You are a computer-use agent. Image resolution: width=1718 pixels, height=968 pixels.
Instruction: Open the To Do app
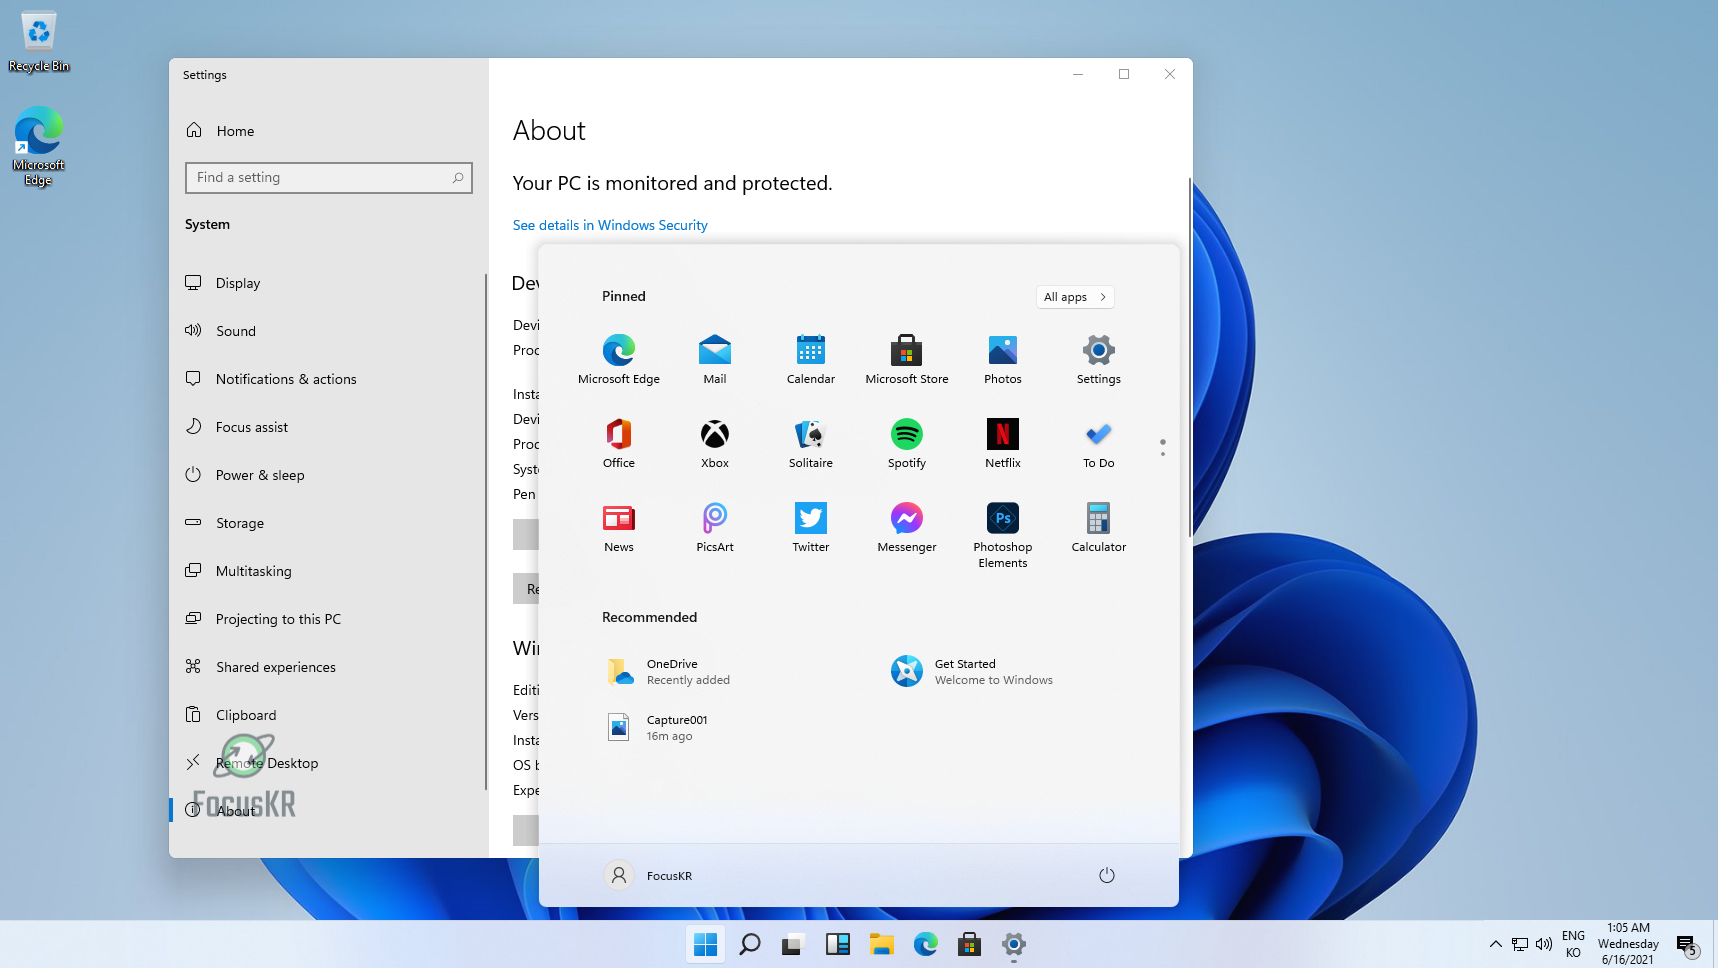(x=1099, y=444)
